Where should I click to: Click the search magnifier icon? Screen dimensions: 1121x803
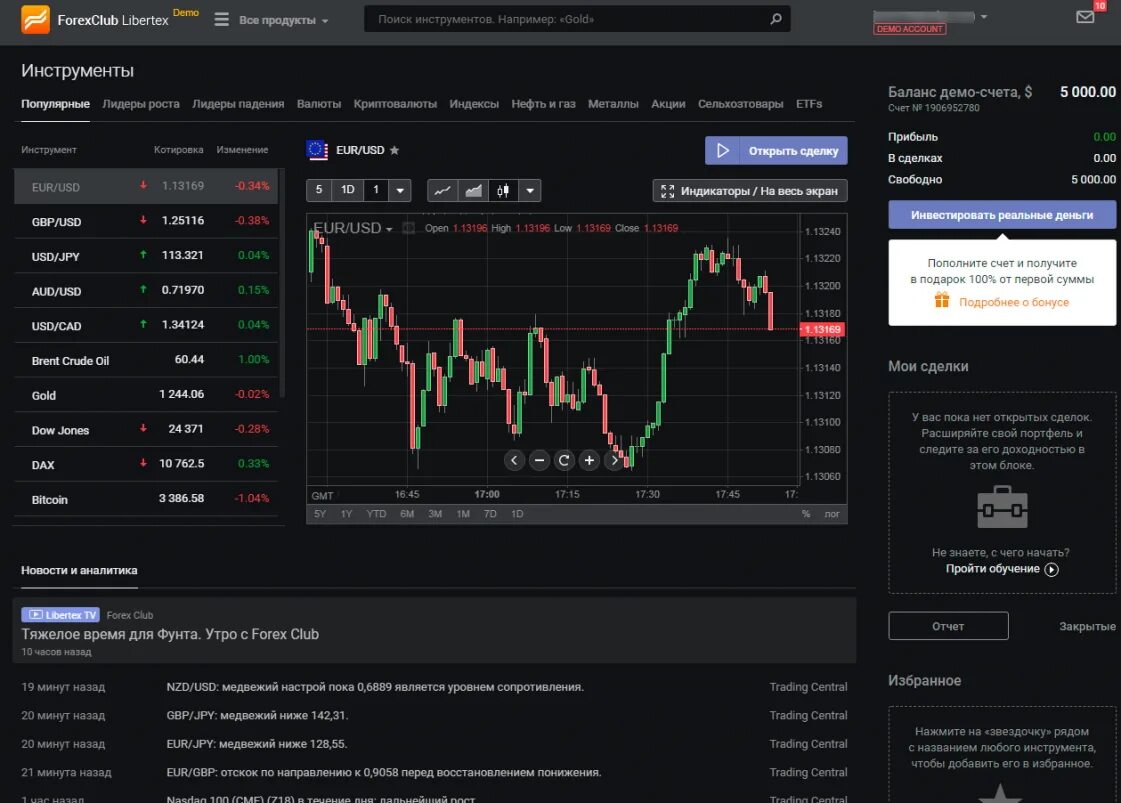776,19
